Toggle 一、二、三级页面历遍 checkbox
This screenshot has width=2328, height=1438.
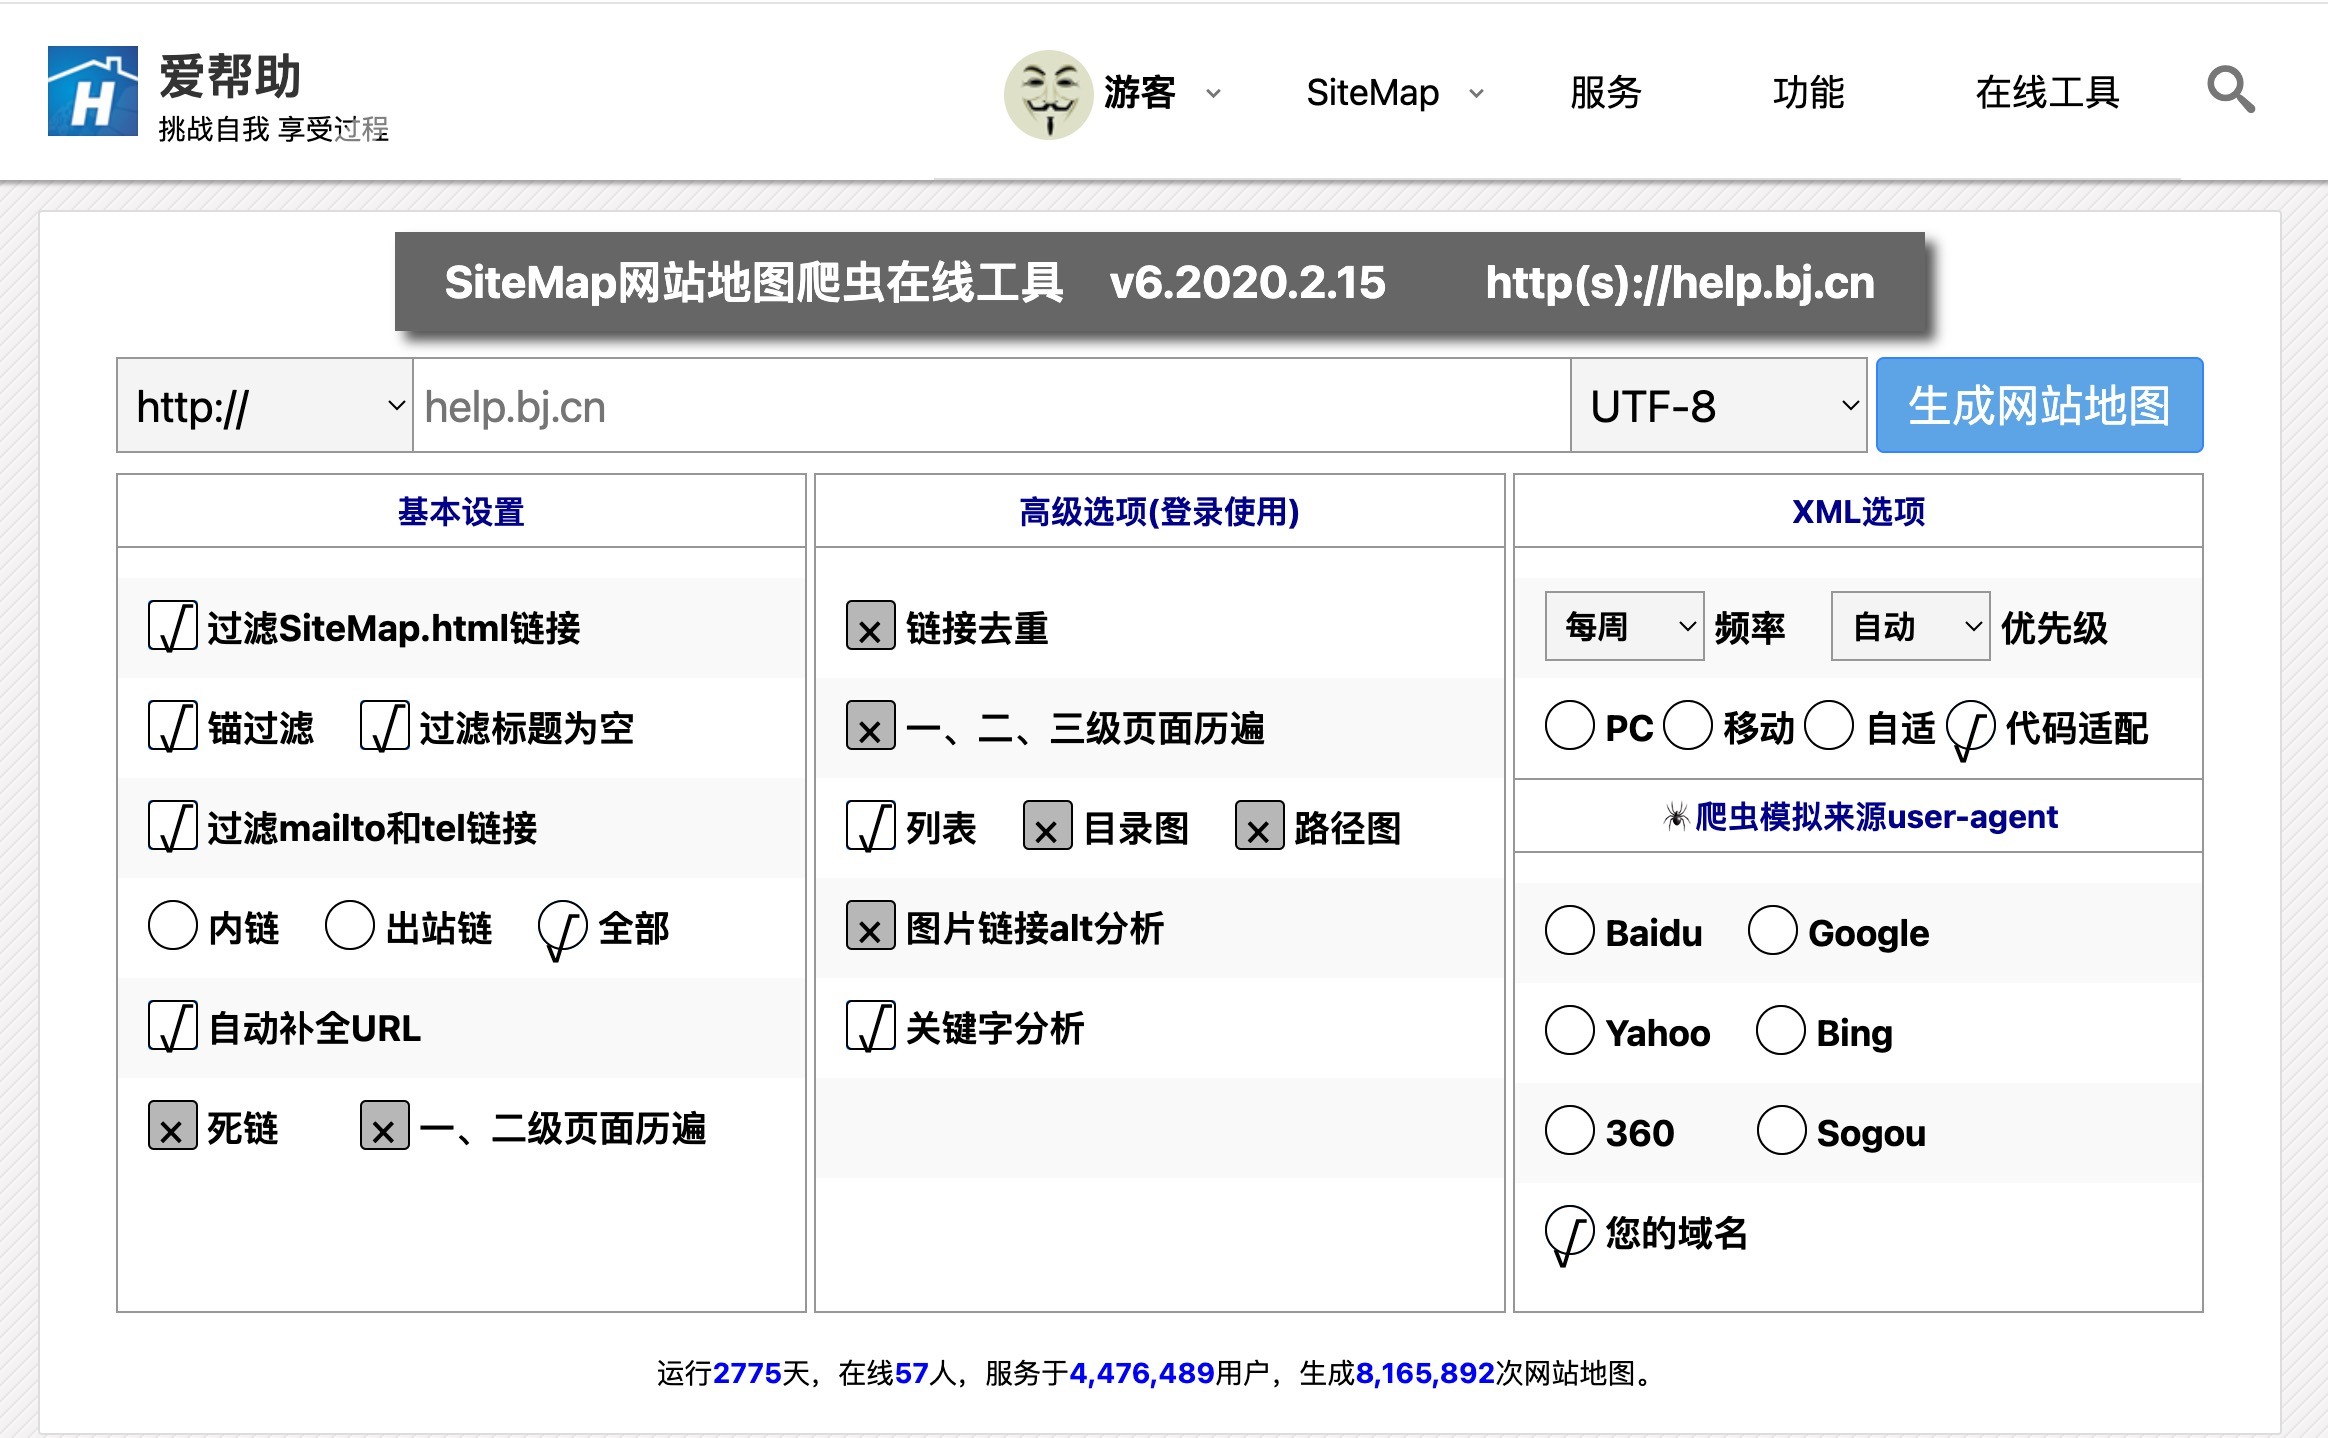870,726
